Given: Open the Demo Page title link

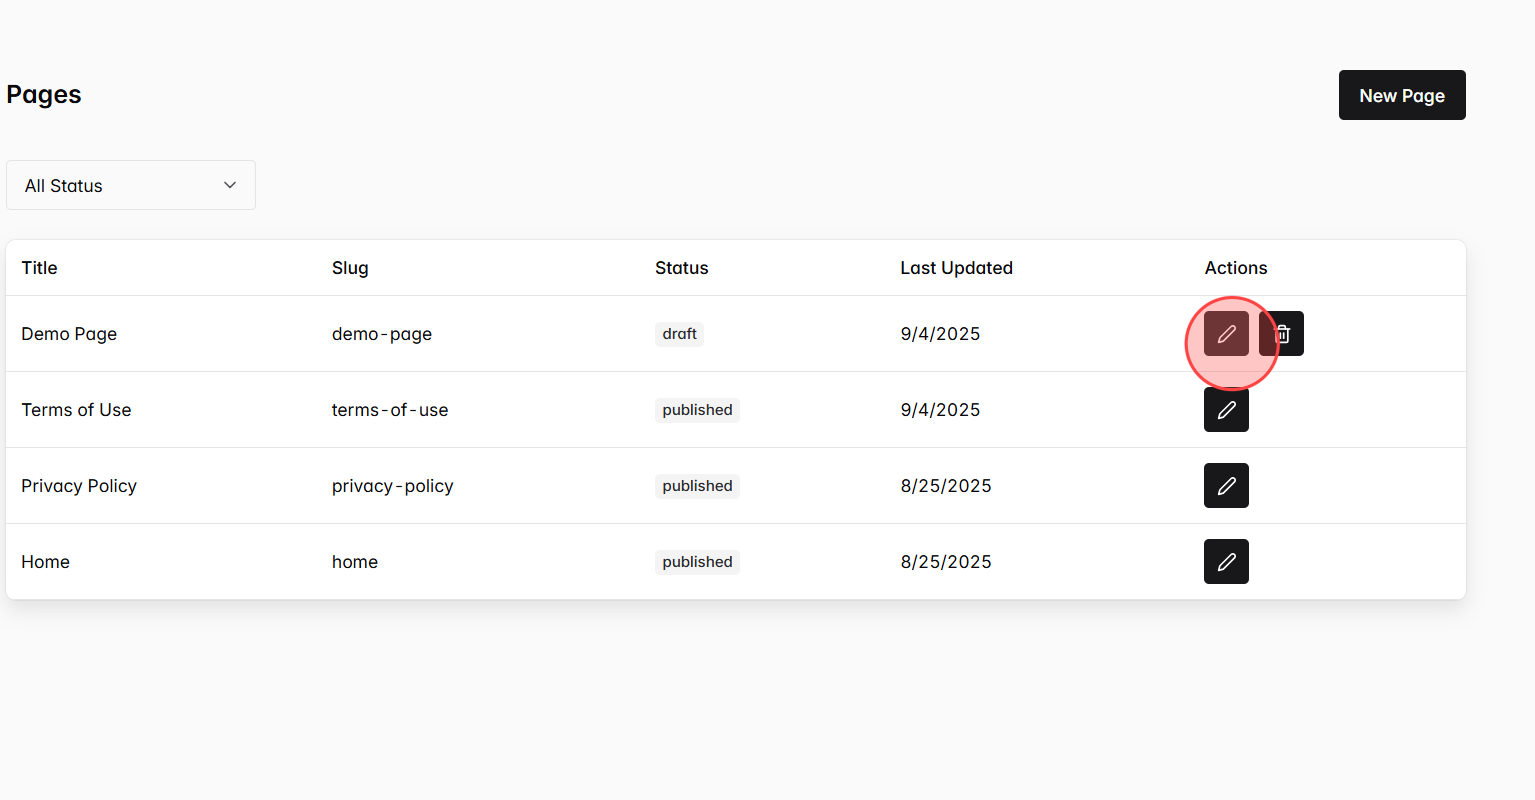Looking at the screenshot, I should coord(69,333).
